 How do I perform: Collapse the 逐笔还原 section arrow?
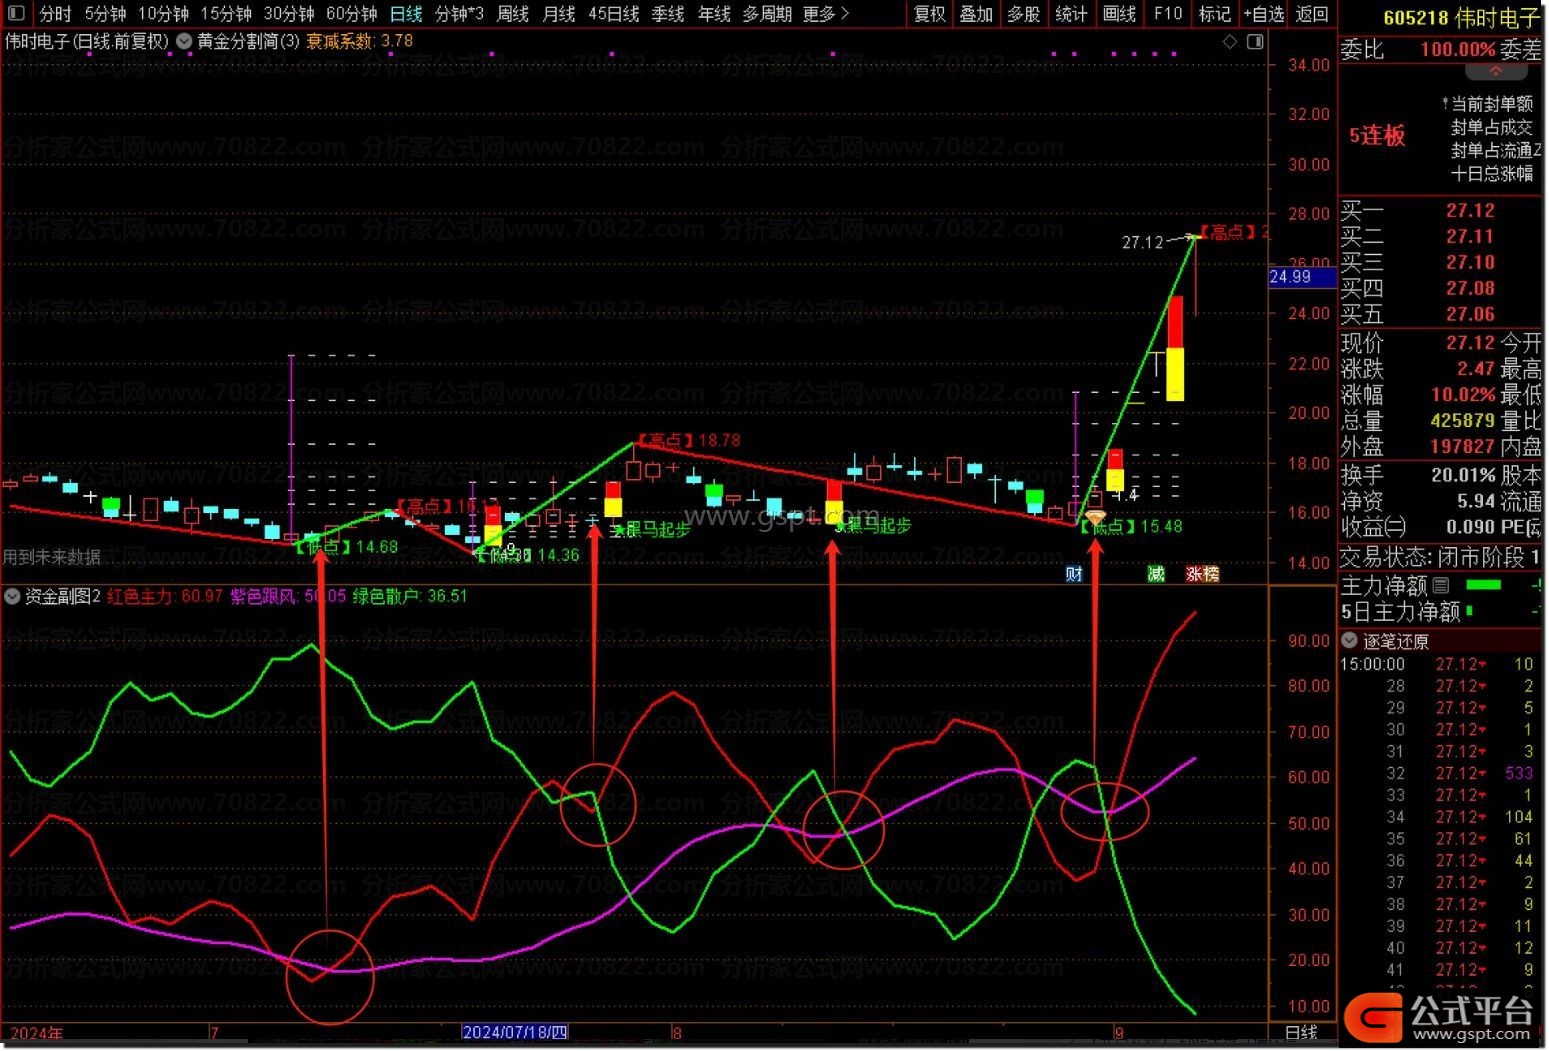pos(1350,641)
